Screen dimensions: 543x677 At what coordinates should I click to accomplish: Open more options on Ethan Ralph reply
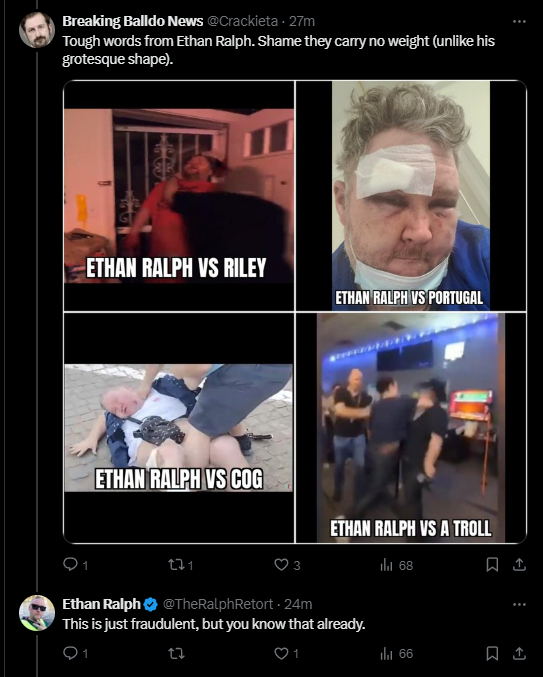point(519,604)
